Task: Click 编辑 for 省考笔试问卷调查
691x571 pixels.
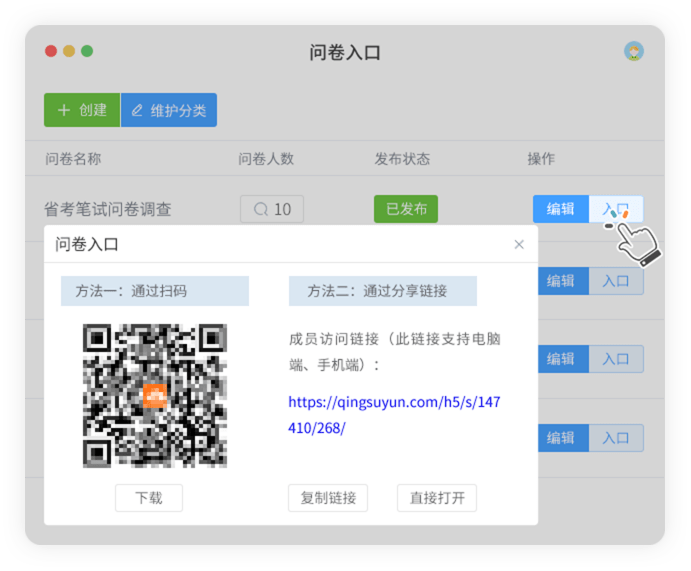Action: point(561,209)
